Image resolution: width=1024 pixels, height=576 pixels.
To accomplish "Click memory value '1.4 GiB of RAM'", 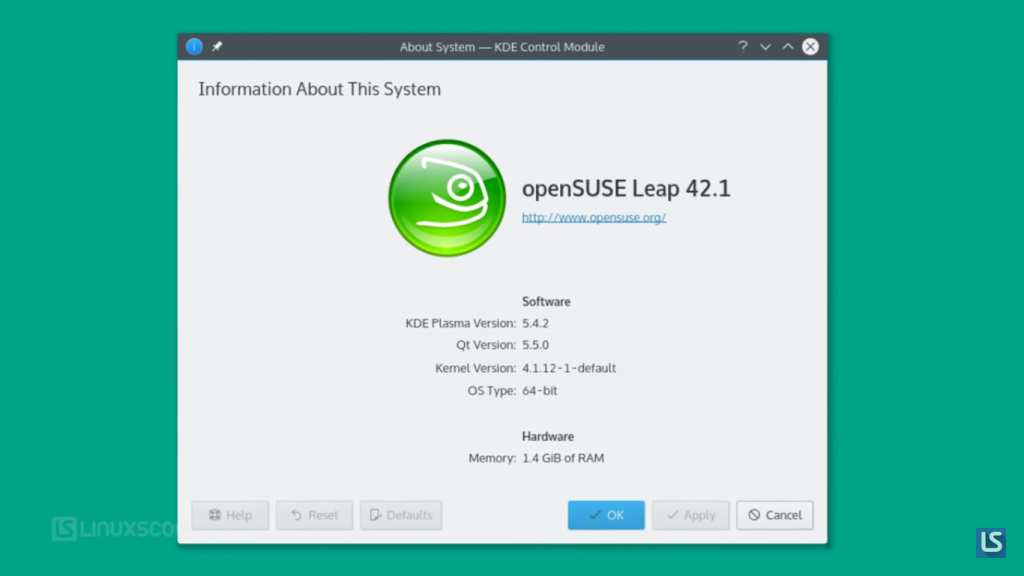I will coord(563,458).
